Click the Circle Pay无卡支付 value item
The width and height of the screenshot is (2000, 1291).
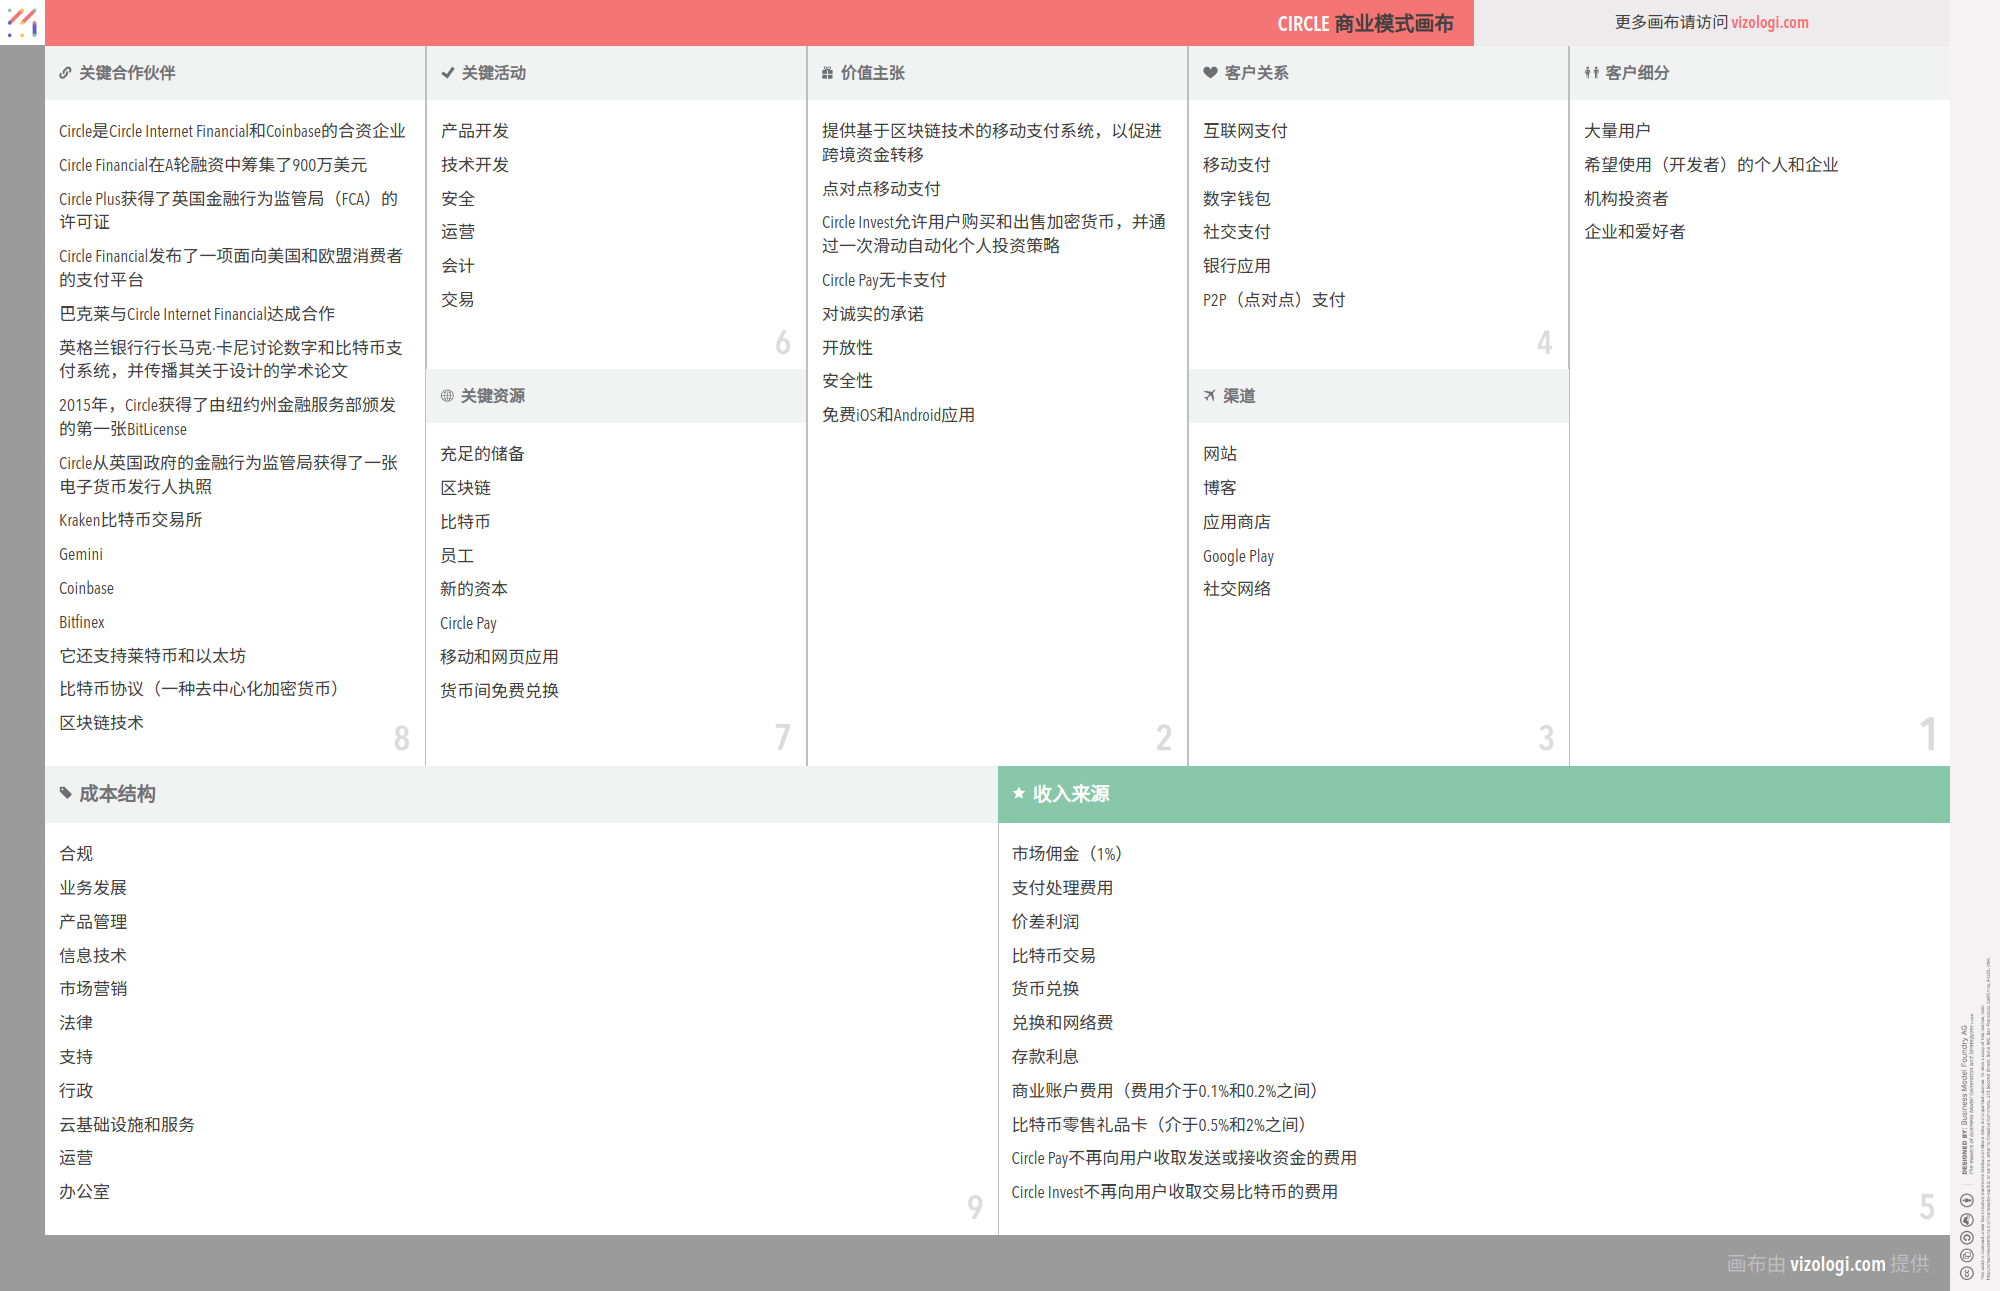pyautogui.click(x=883, y=280)
